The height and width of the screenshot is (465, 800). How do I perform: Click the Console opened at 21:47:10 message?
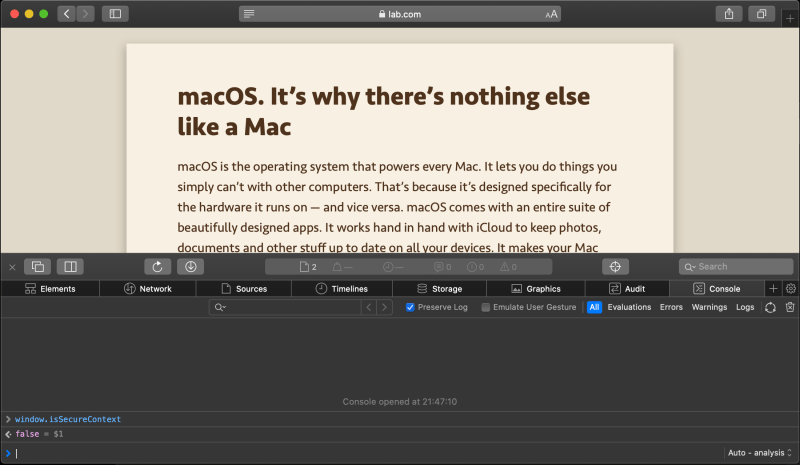399,402
